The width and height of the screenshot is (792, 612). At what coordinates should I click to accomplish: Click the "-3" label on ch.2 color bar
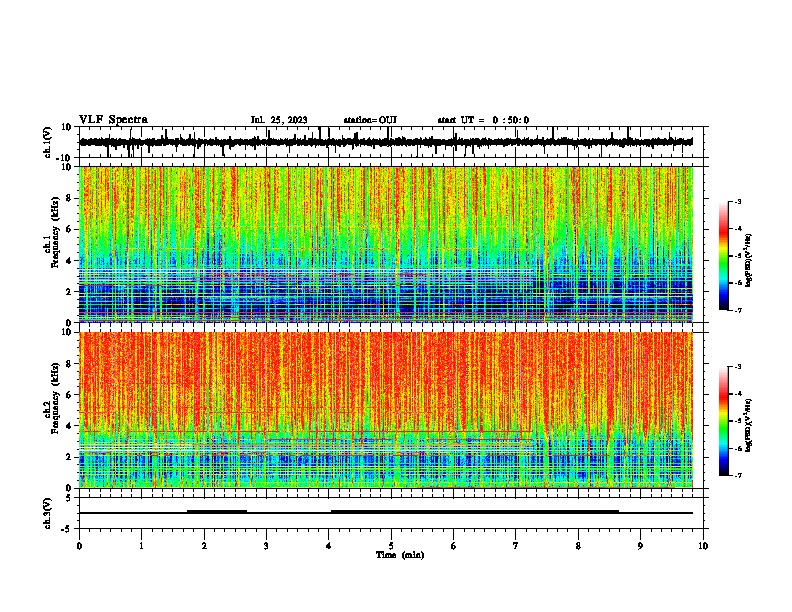pos(738,367)
